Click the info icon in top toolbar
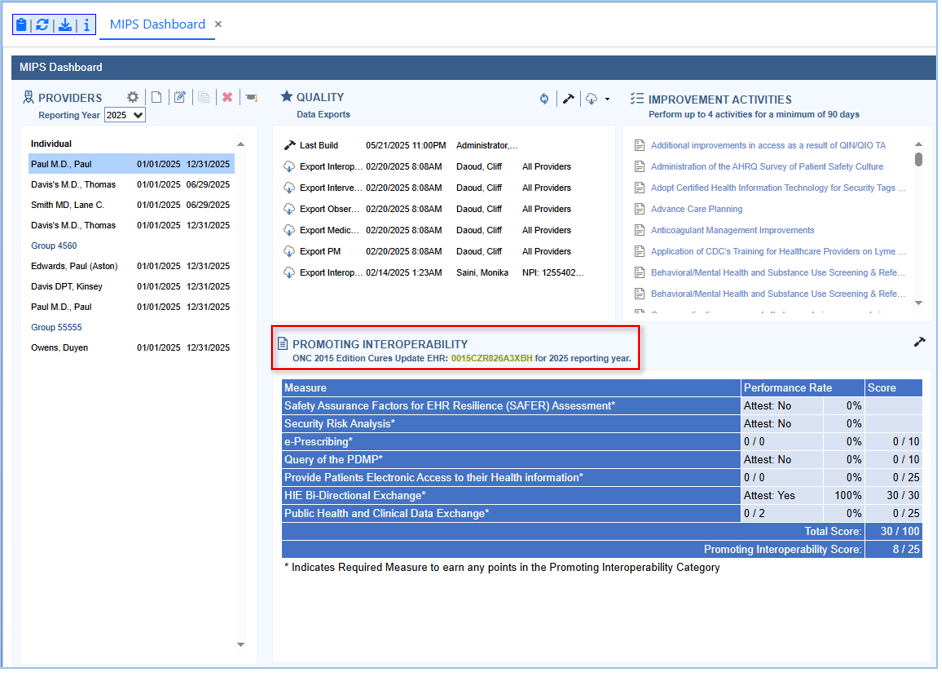This screenshot has width=942, height=673. [x=86, y=25]
